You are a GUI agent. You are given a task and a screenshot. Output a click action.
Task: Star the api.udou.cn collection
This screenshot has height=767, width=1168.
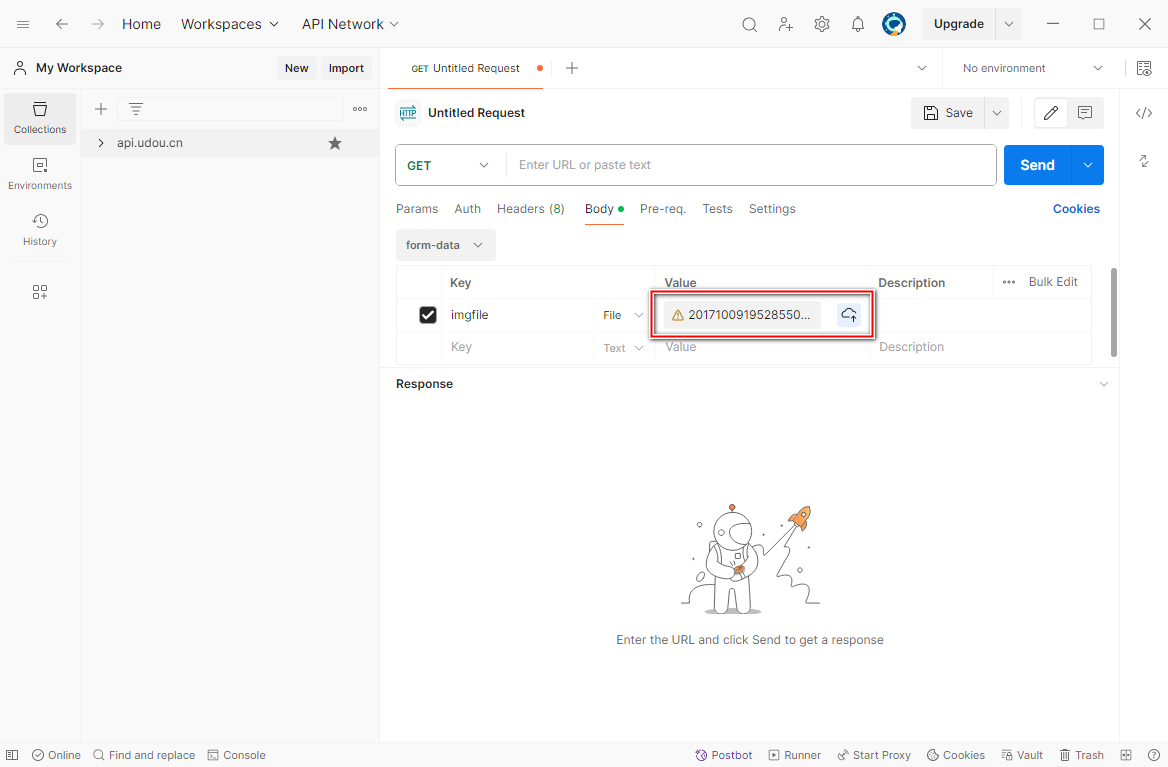point(335,143)
